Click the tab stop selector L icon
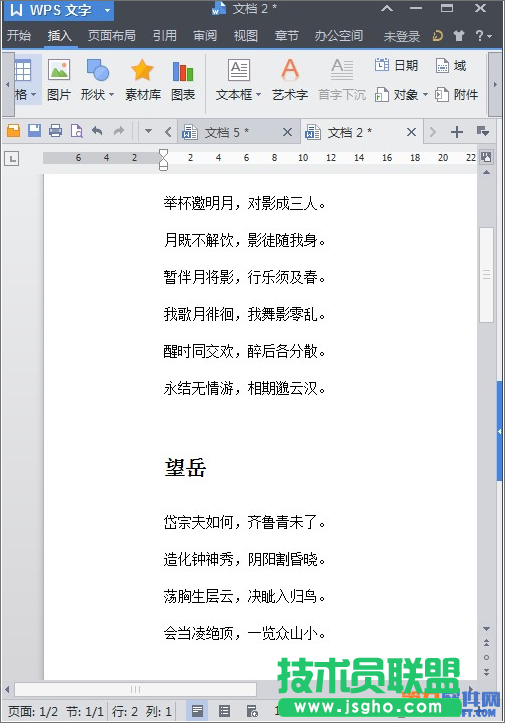This screenshot has height=723, width=505. click(x=12, y=159)
